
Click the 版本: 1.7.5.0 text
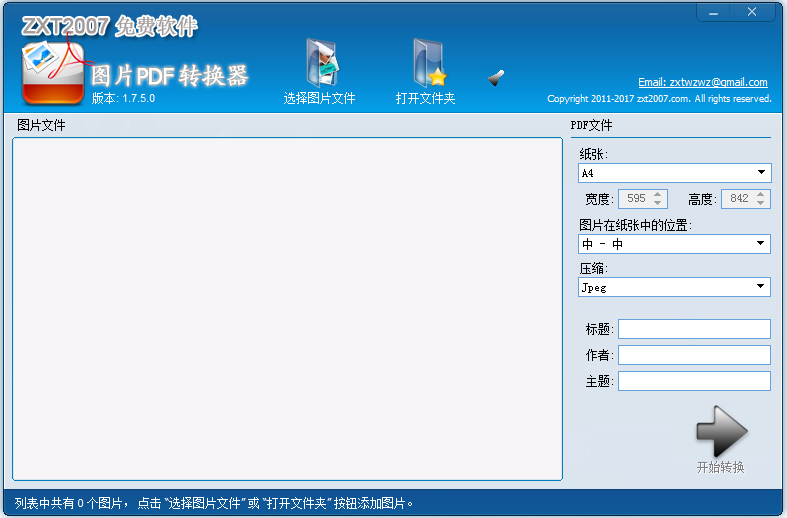123,98
